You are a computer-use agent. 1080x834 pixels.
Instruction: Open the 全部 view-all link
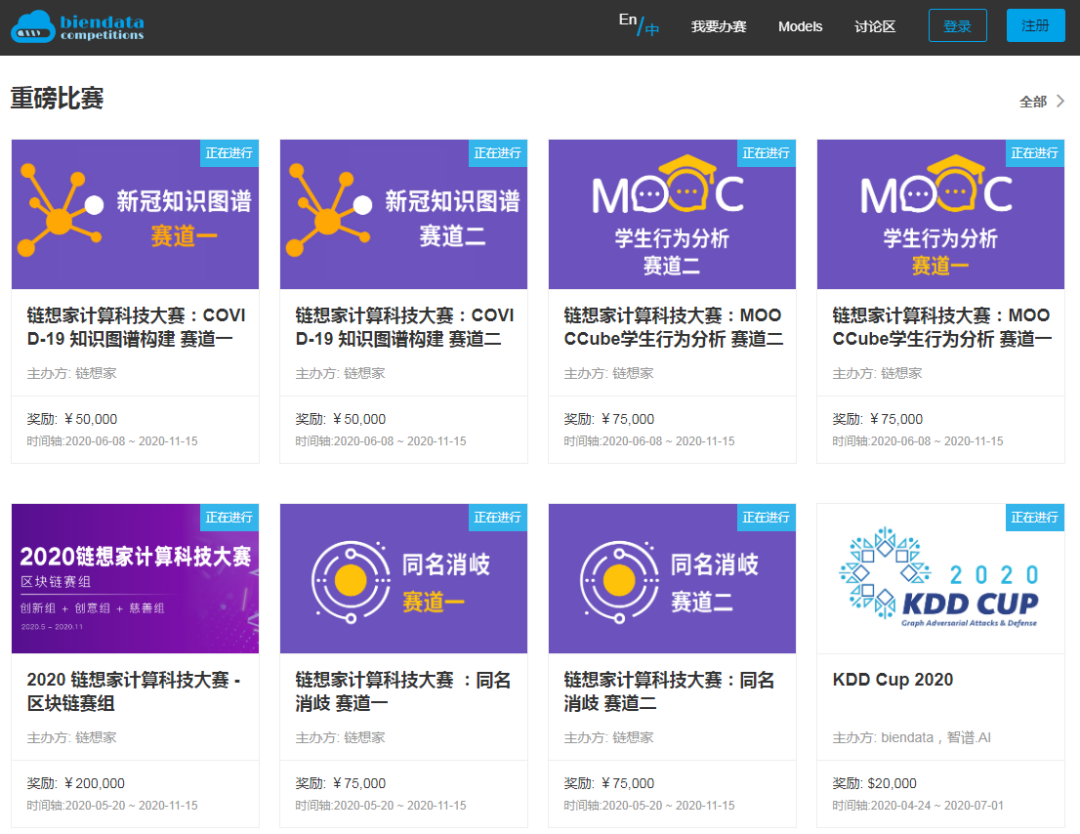(x=1033, y=102)
